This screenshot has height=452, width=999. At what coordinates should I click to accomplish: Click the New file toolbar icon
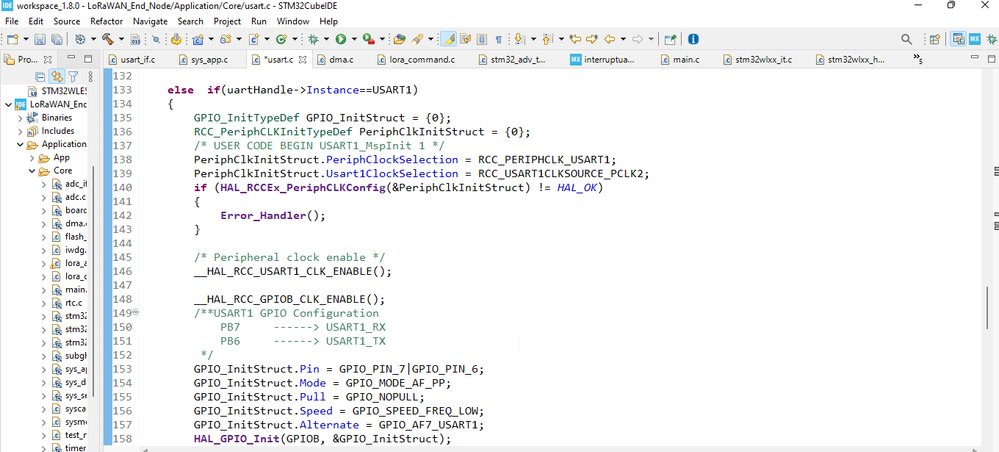[12, 40]
